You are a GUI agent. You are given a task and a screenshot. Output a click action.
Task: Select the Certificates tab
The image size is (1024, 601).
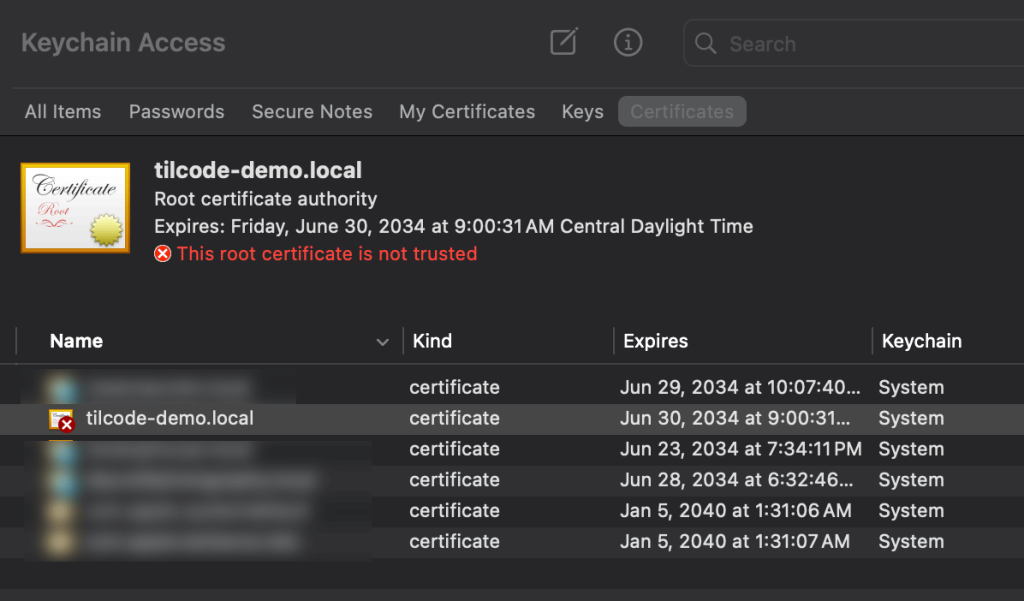(682, 112)
